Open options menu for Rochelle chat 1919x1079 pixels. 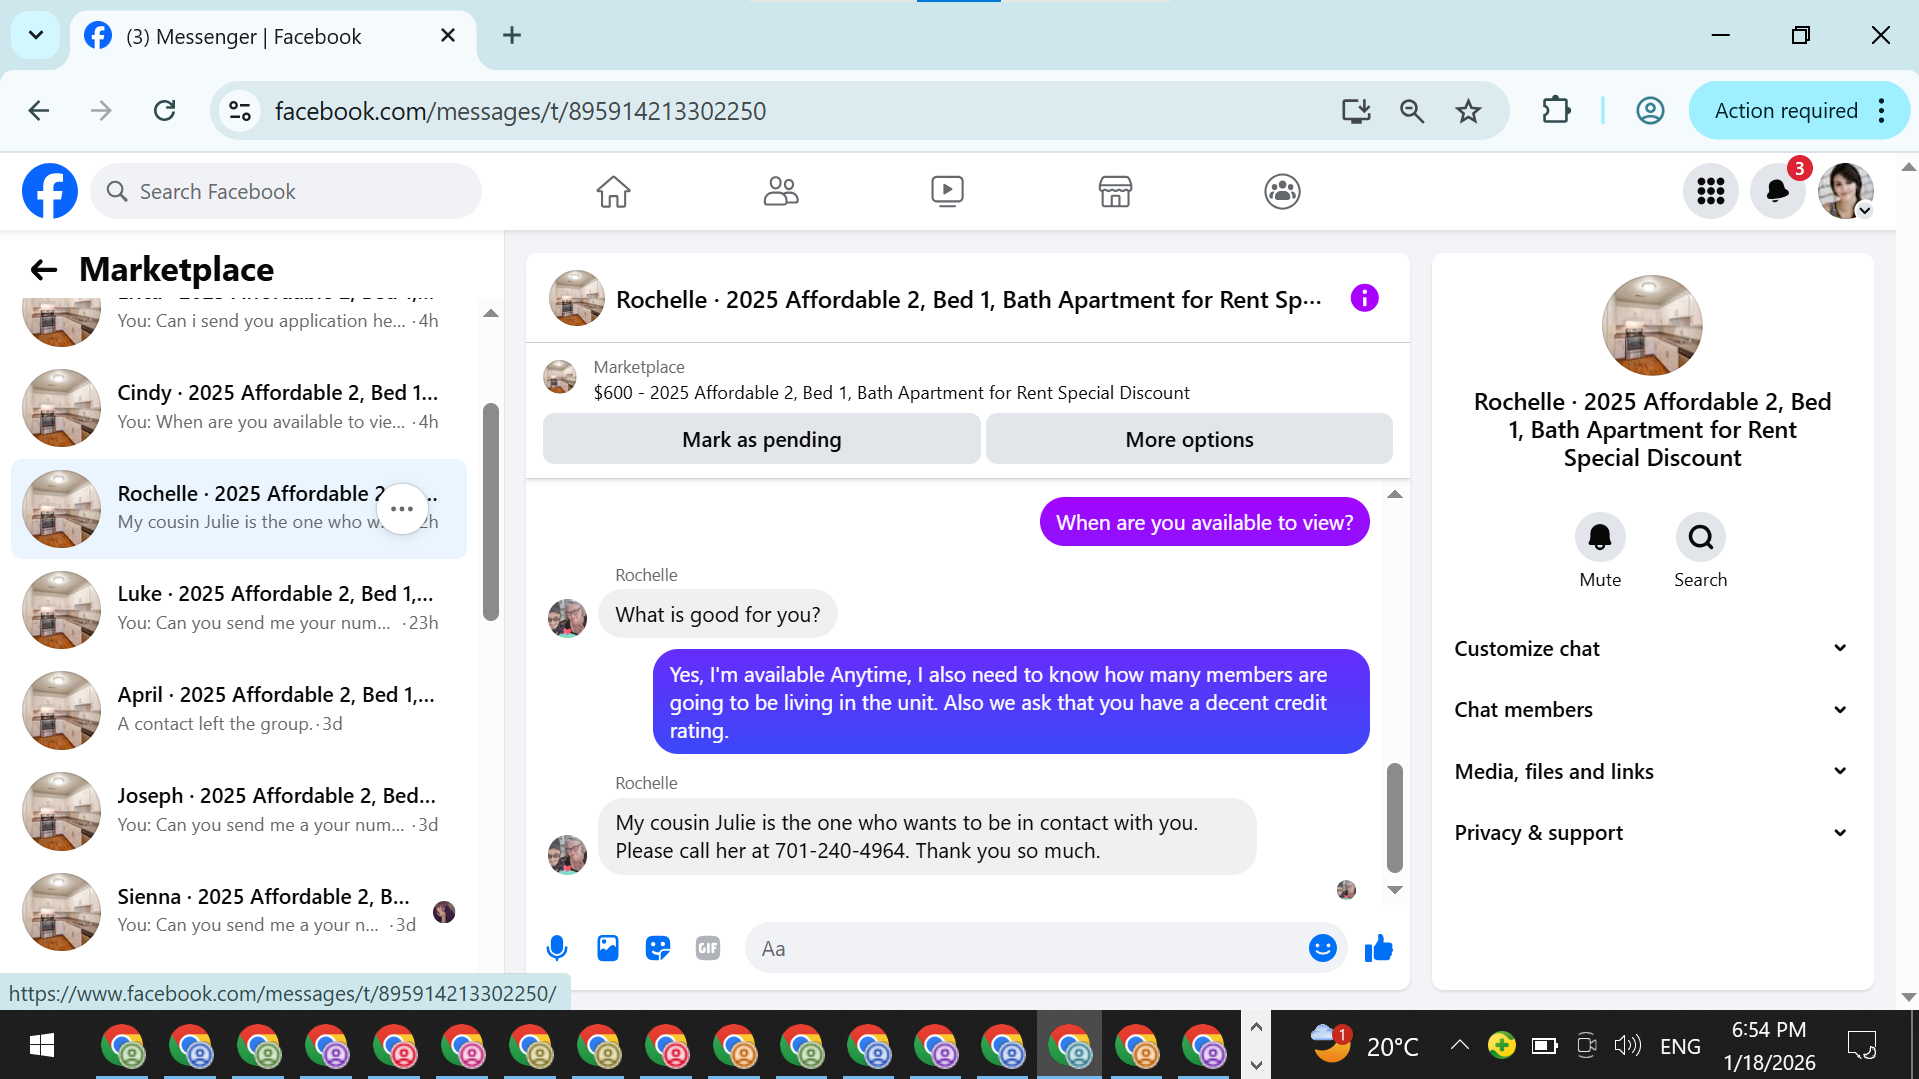coord(402,509)
